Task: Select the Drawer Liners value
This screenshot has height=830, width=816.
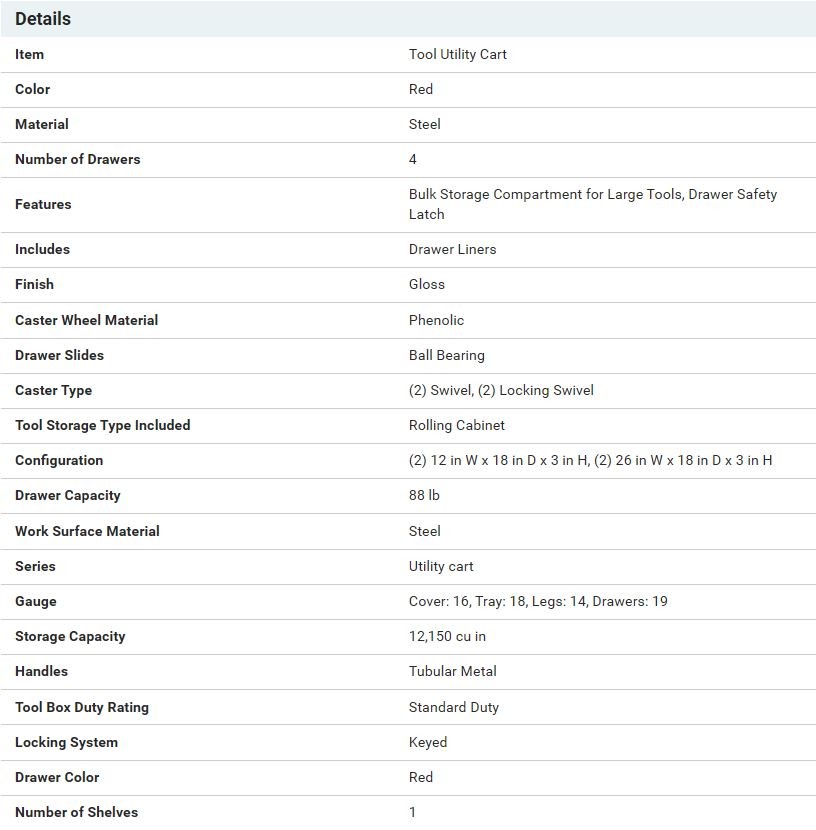Action: click(x=452, y=249)
